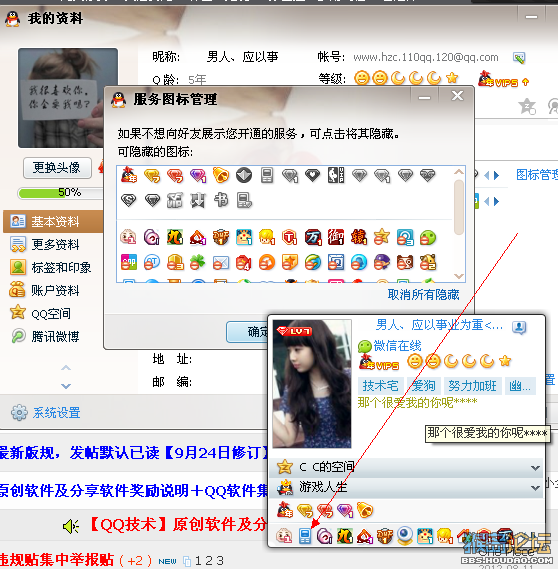Viewport: 558px width, 569px height.
Task: Open 系统设置 at the bottom left
Action: coord(46,413)
